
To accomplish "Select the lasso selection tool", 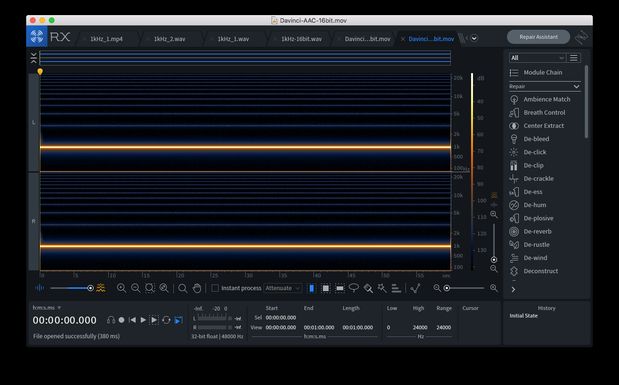I will (x=354, y=288).
